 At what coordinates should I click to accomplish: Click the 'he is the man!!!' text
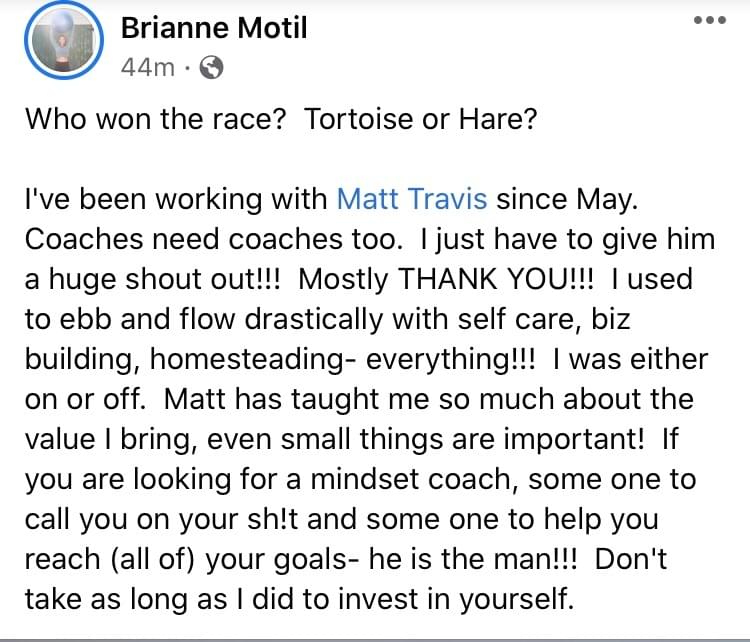(x=473, y=559)
